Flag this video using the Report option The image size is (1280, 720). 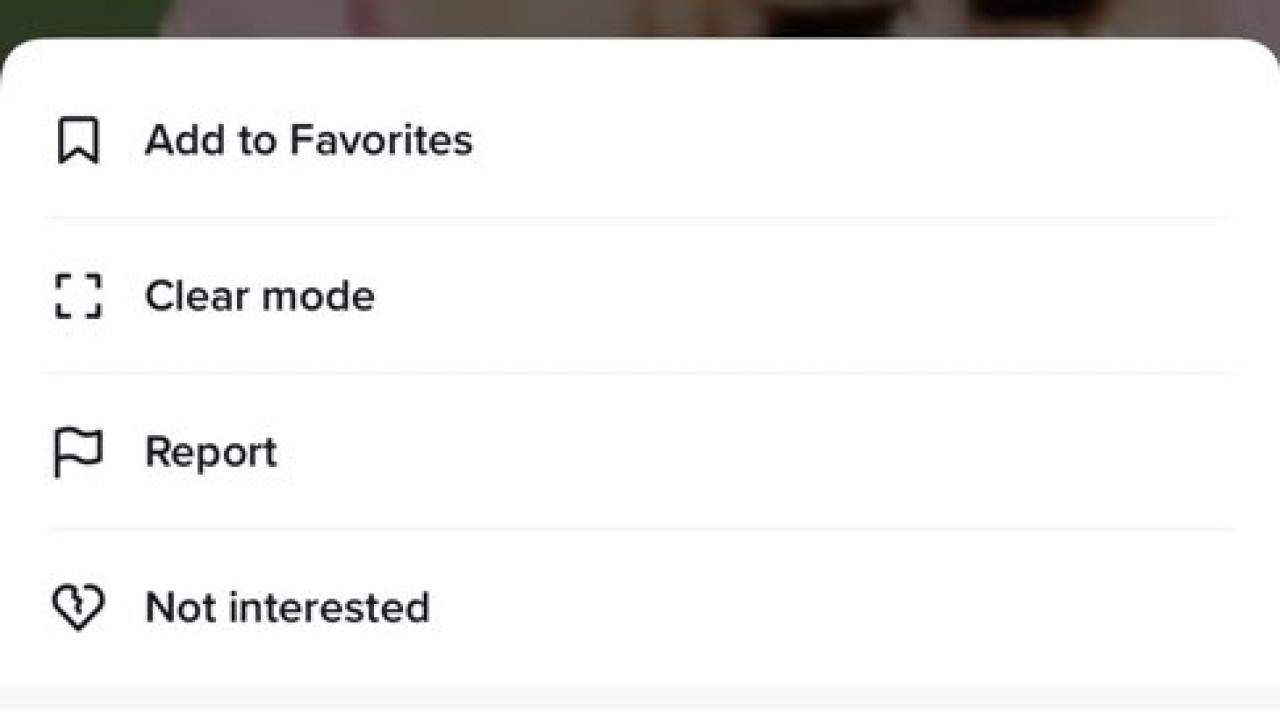pyautogui.click(x=210, y=452)
